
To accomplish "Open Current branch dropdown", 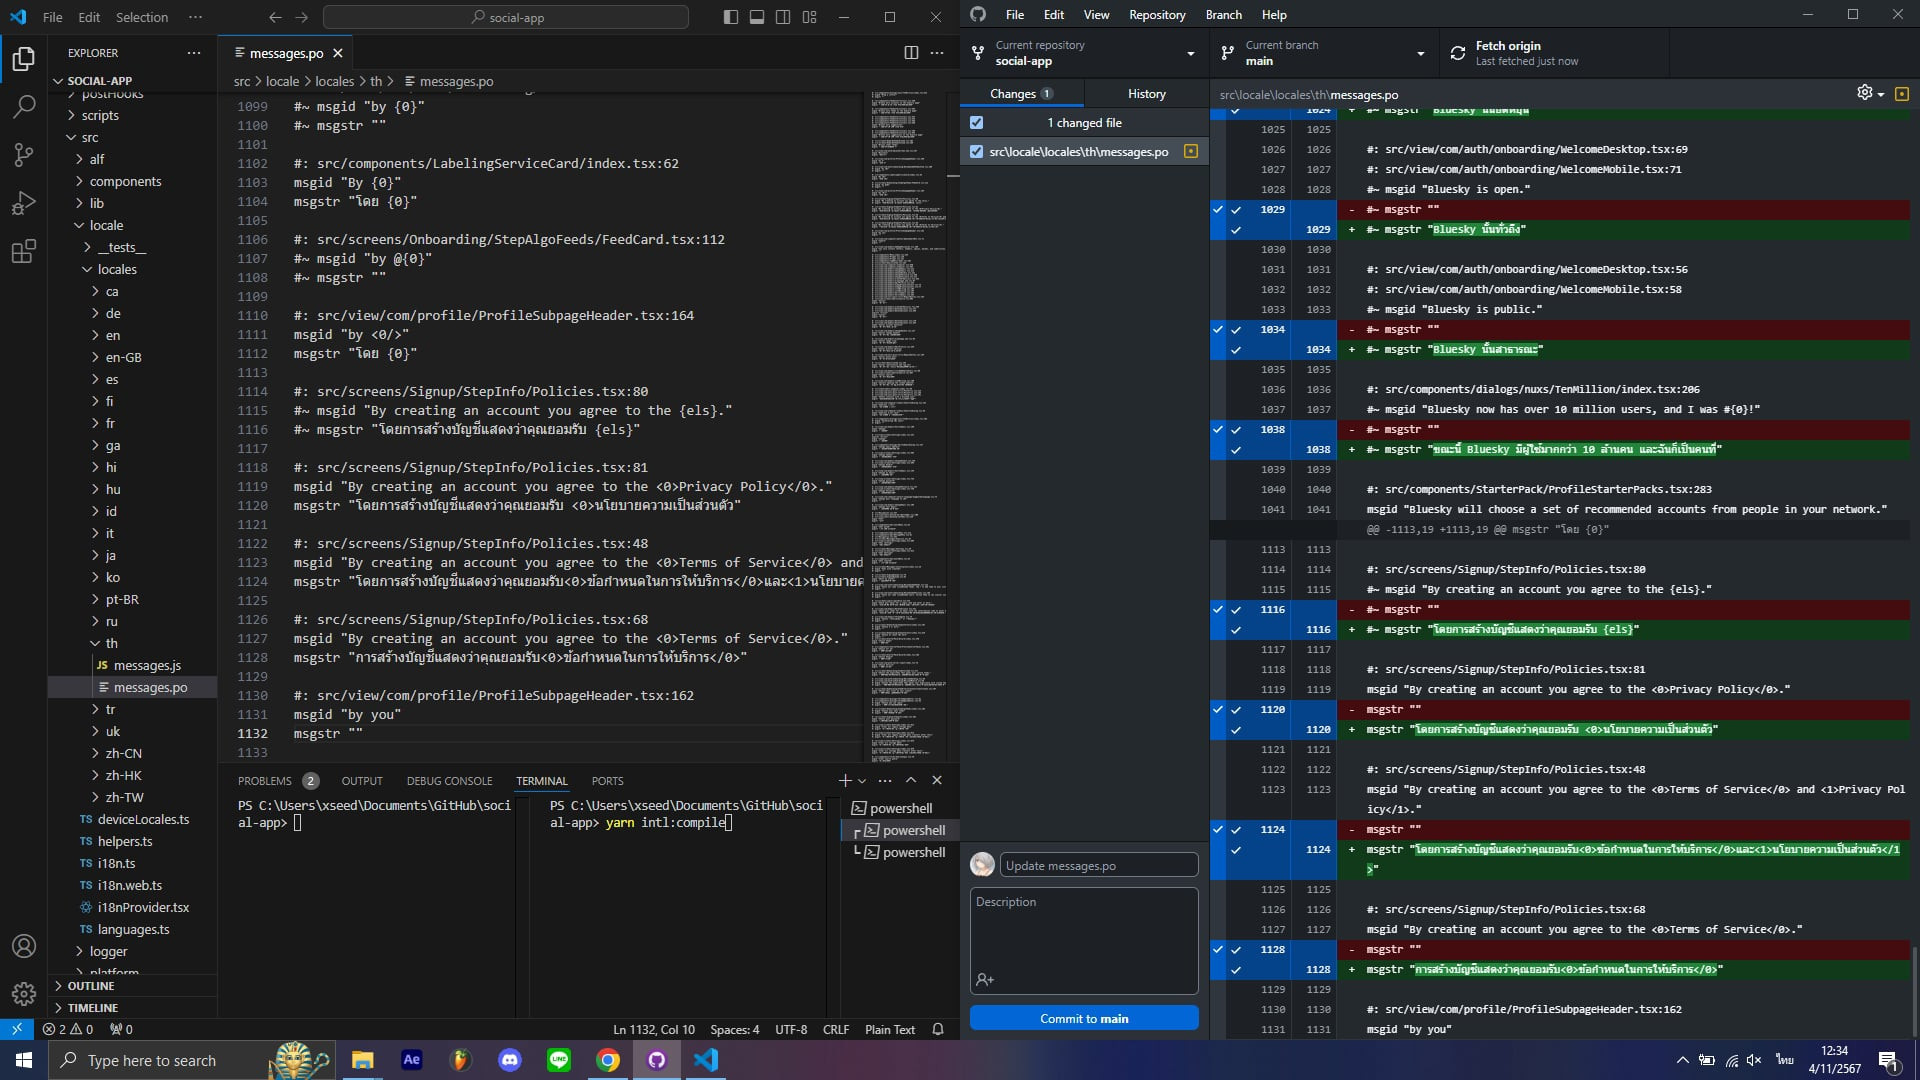I will (x=1324, y=53).
